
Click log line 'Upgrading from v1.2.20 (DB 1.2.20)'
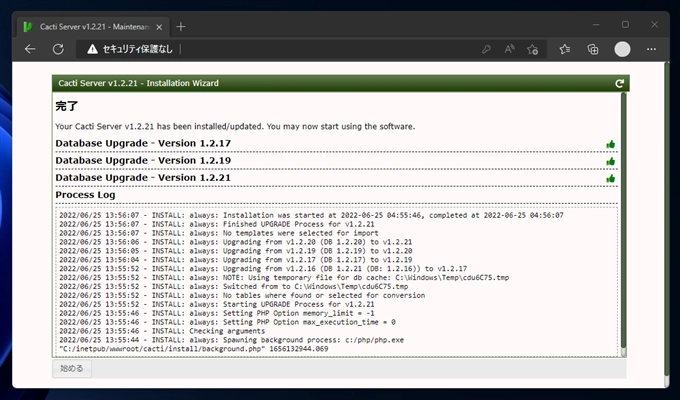235,242
